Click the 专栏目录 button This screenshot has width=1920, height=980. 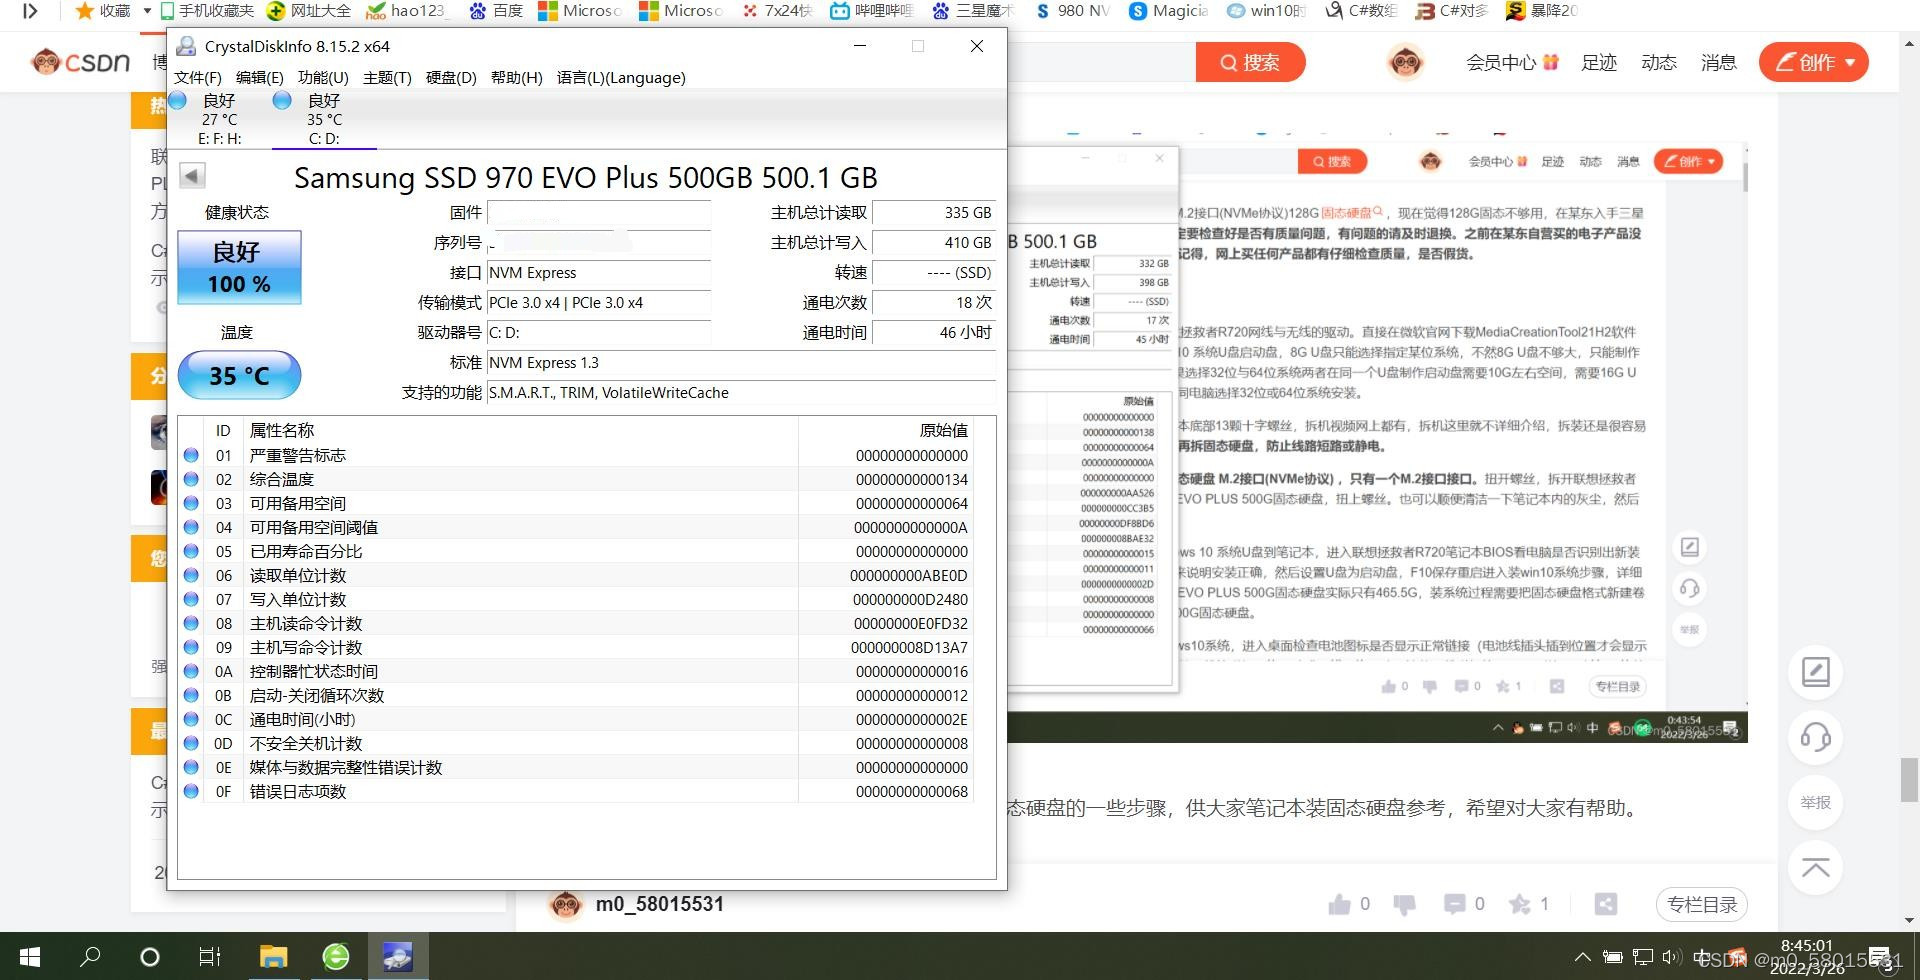[x=1702, y=904]
